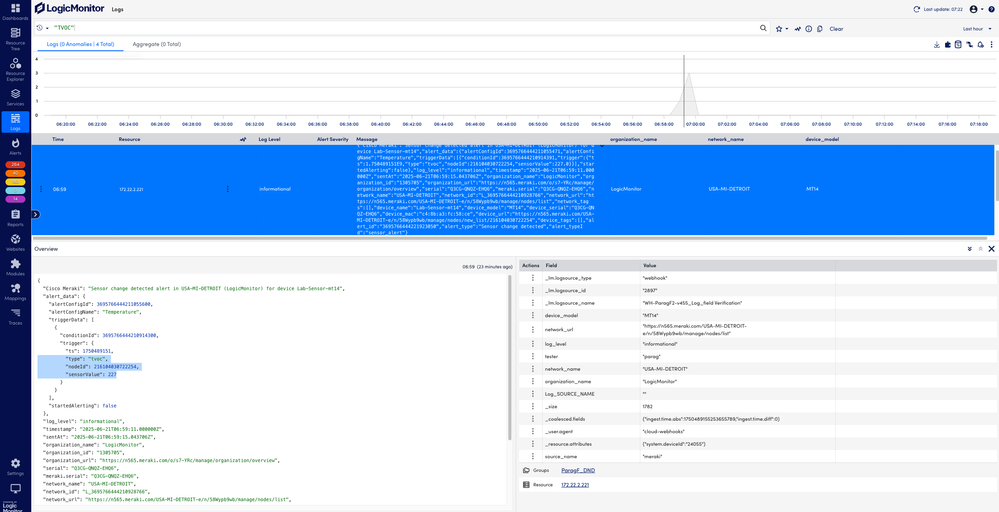Click the search magnifier icon
Viewport: 999px width, 512px height.
click(x=763, y=29)
